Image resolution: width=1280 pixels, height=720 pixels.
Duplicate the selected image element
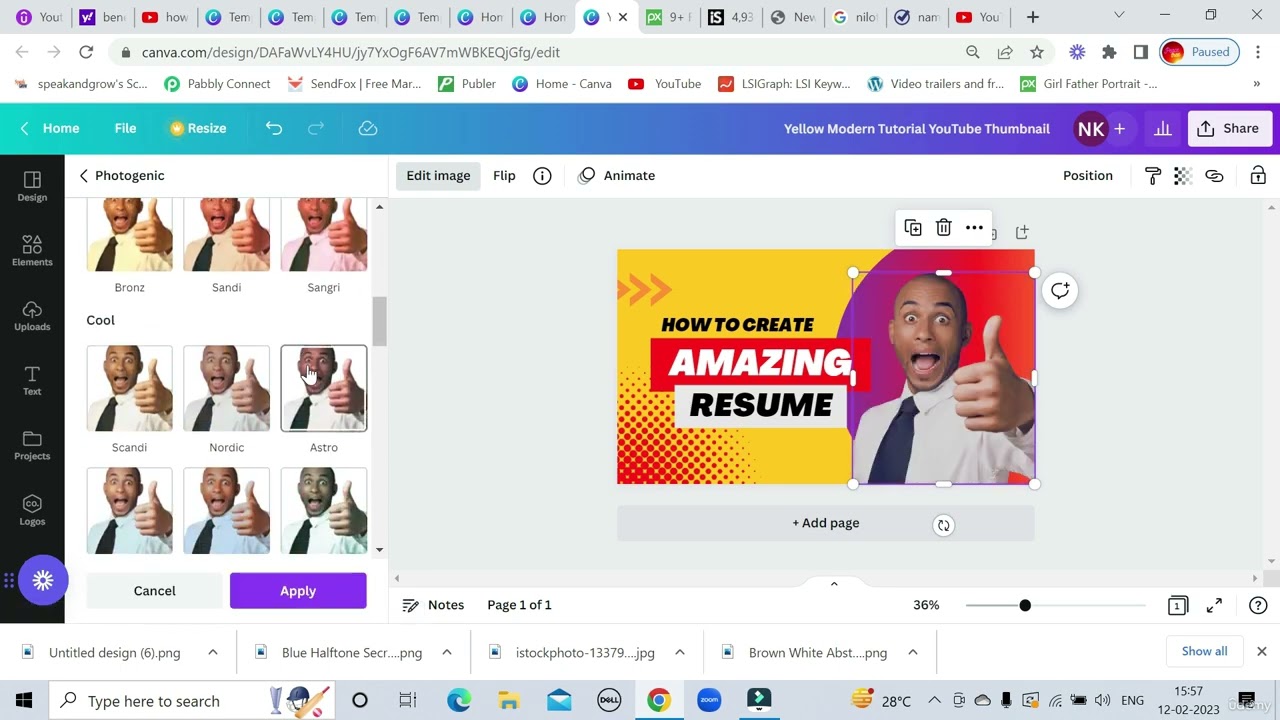point(913,228)
